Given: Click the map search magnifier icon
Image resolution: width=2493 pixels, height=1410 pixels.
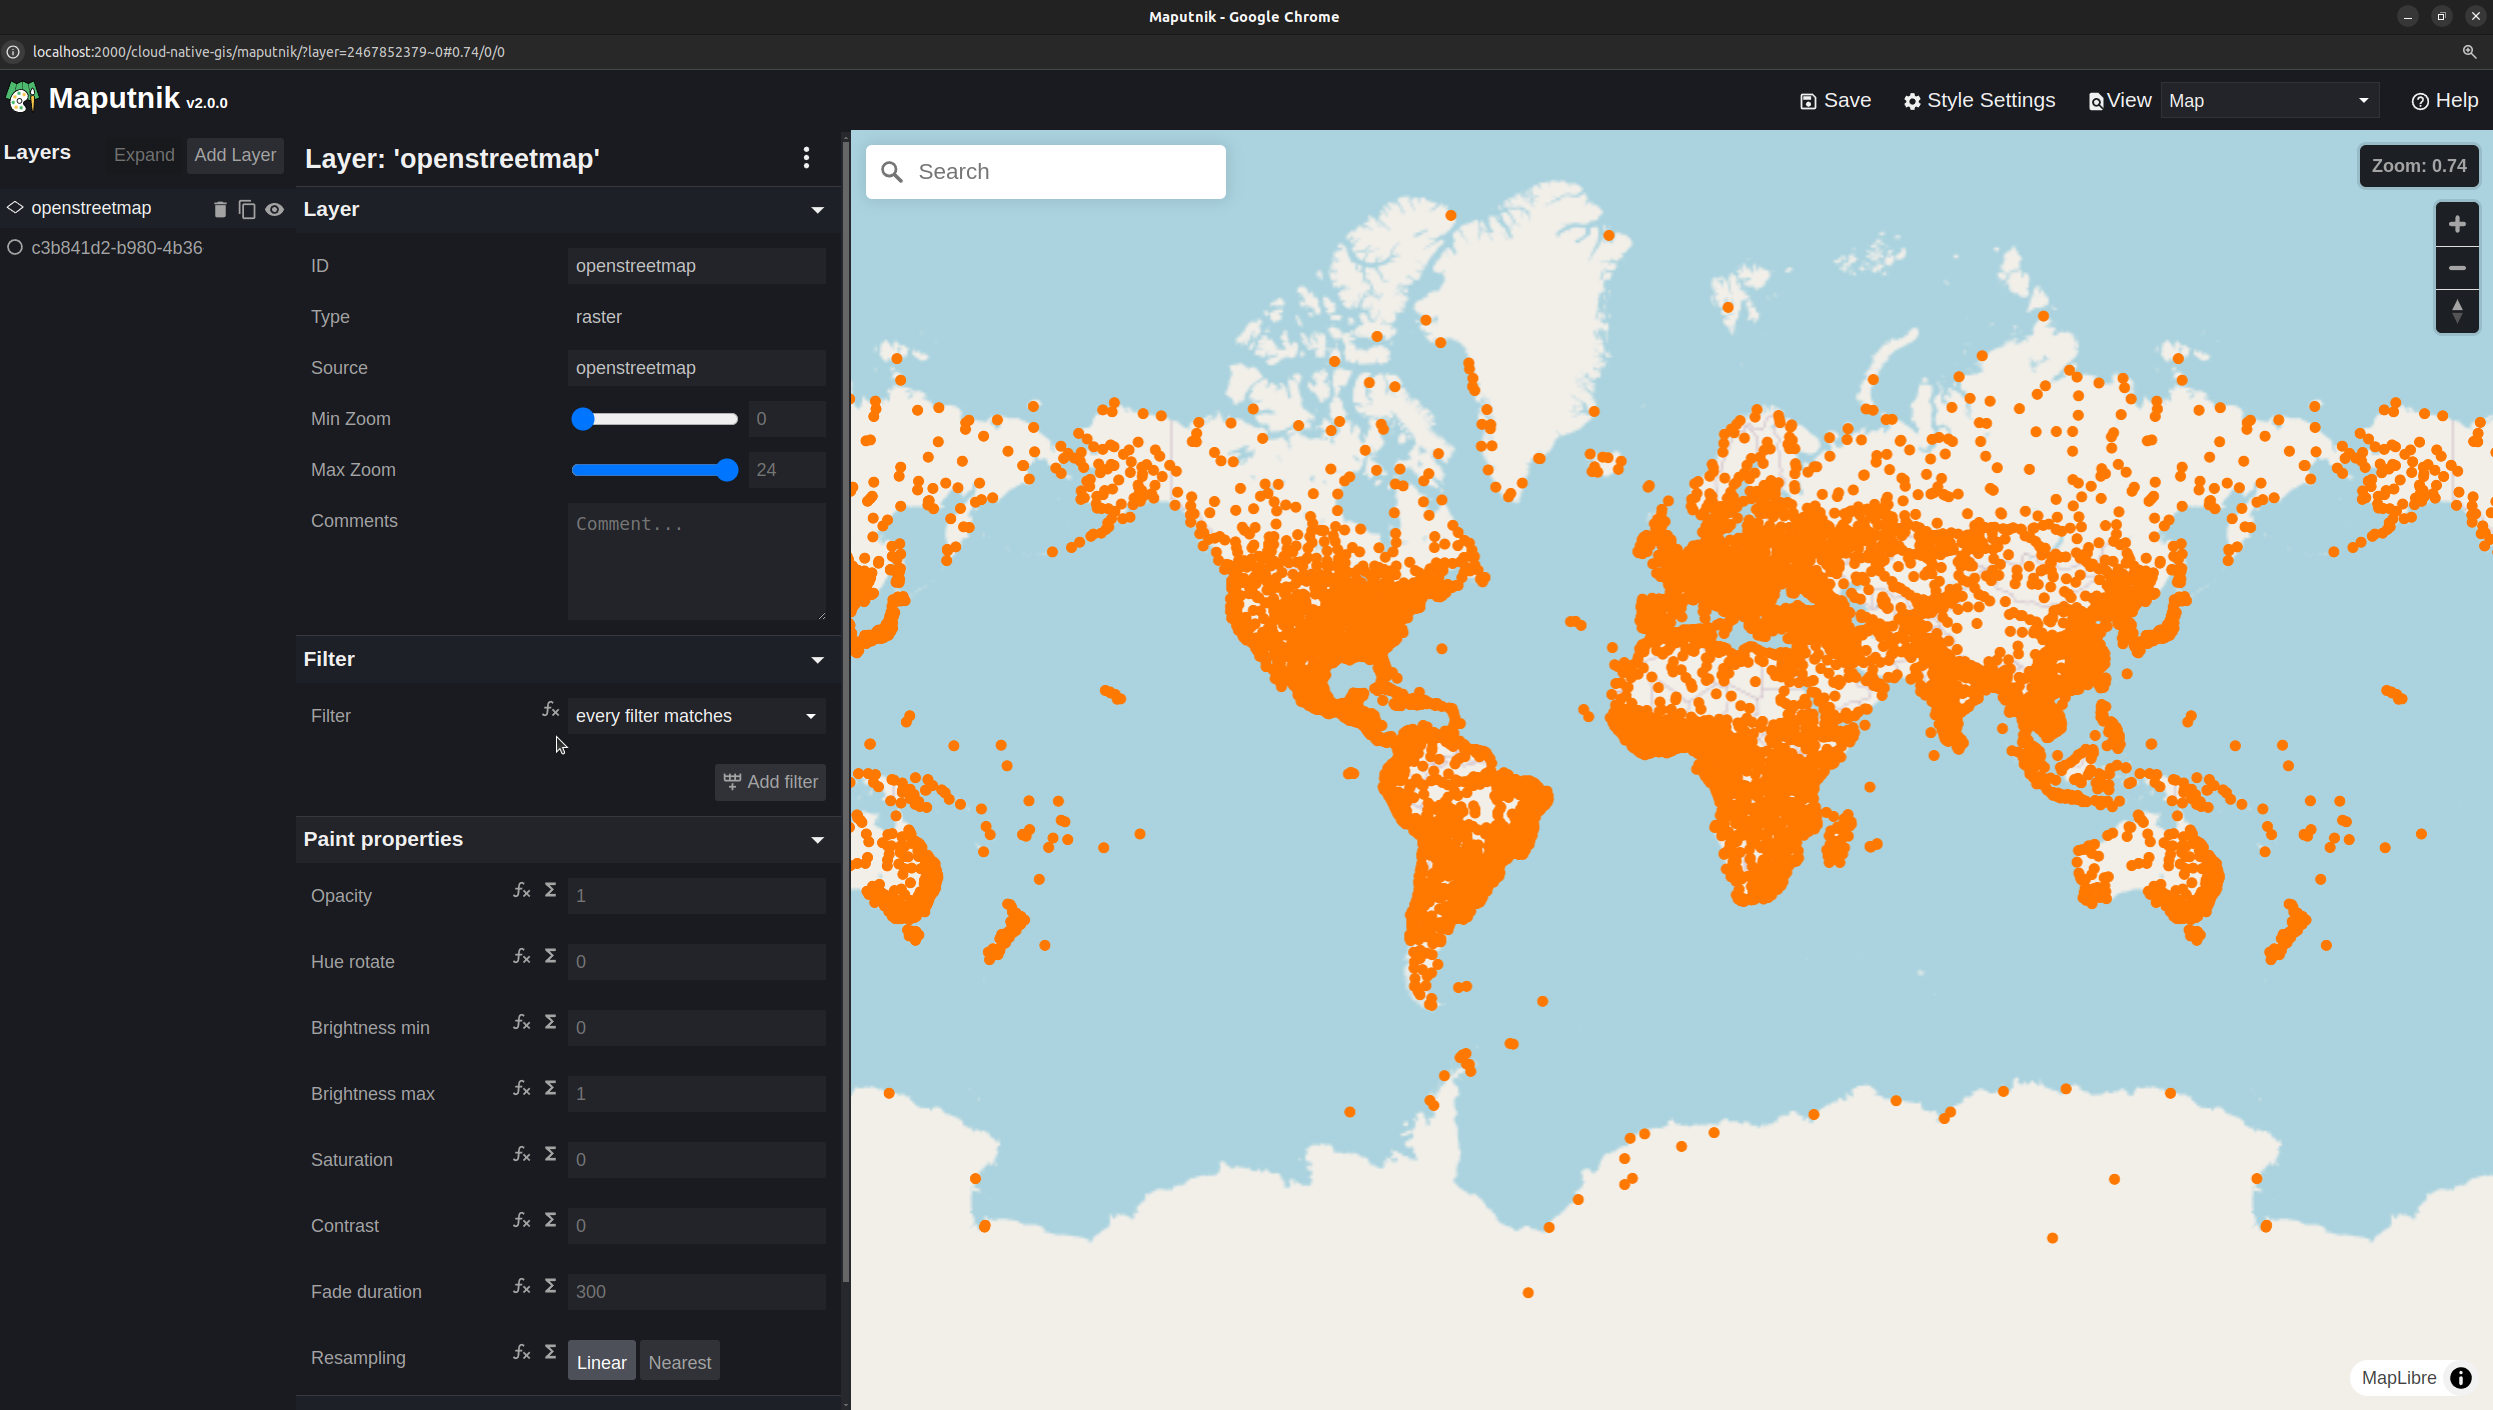Looking at the screenshot, I should (892, 172).
